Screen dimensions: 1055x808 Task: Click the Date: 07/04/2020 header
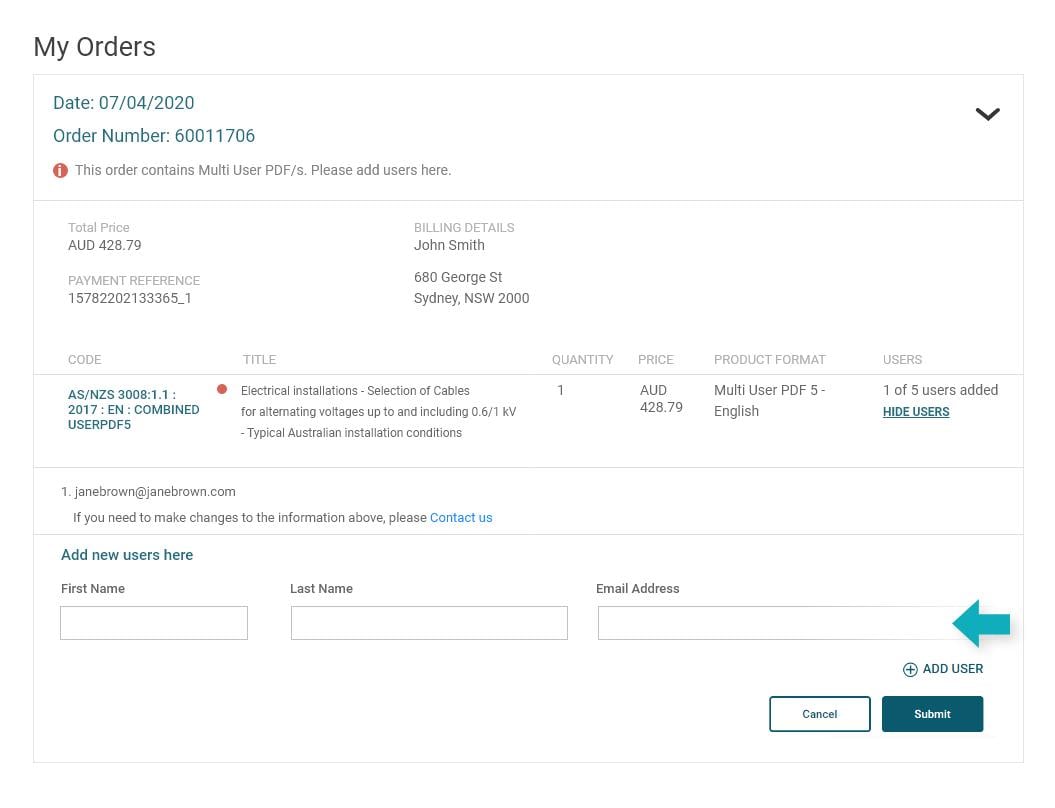[124, 102]
